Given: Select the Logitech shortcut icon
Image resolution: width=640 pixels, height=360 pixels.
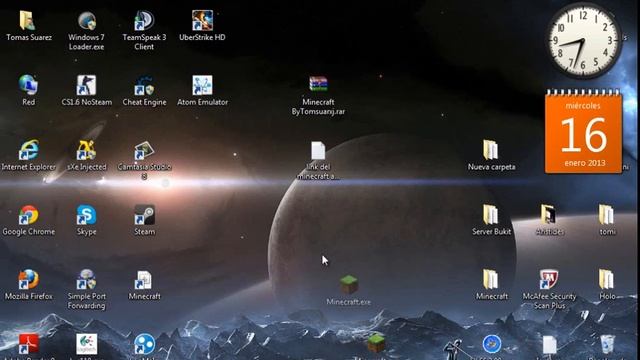Looking at the screenshot, I should (x=87, y=344).
